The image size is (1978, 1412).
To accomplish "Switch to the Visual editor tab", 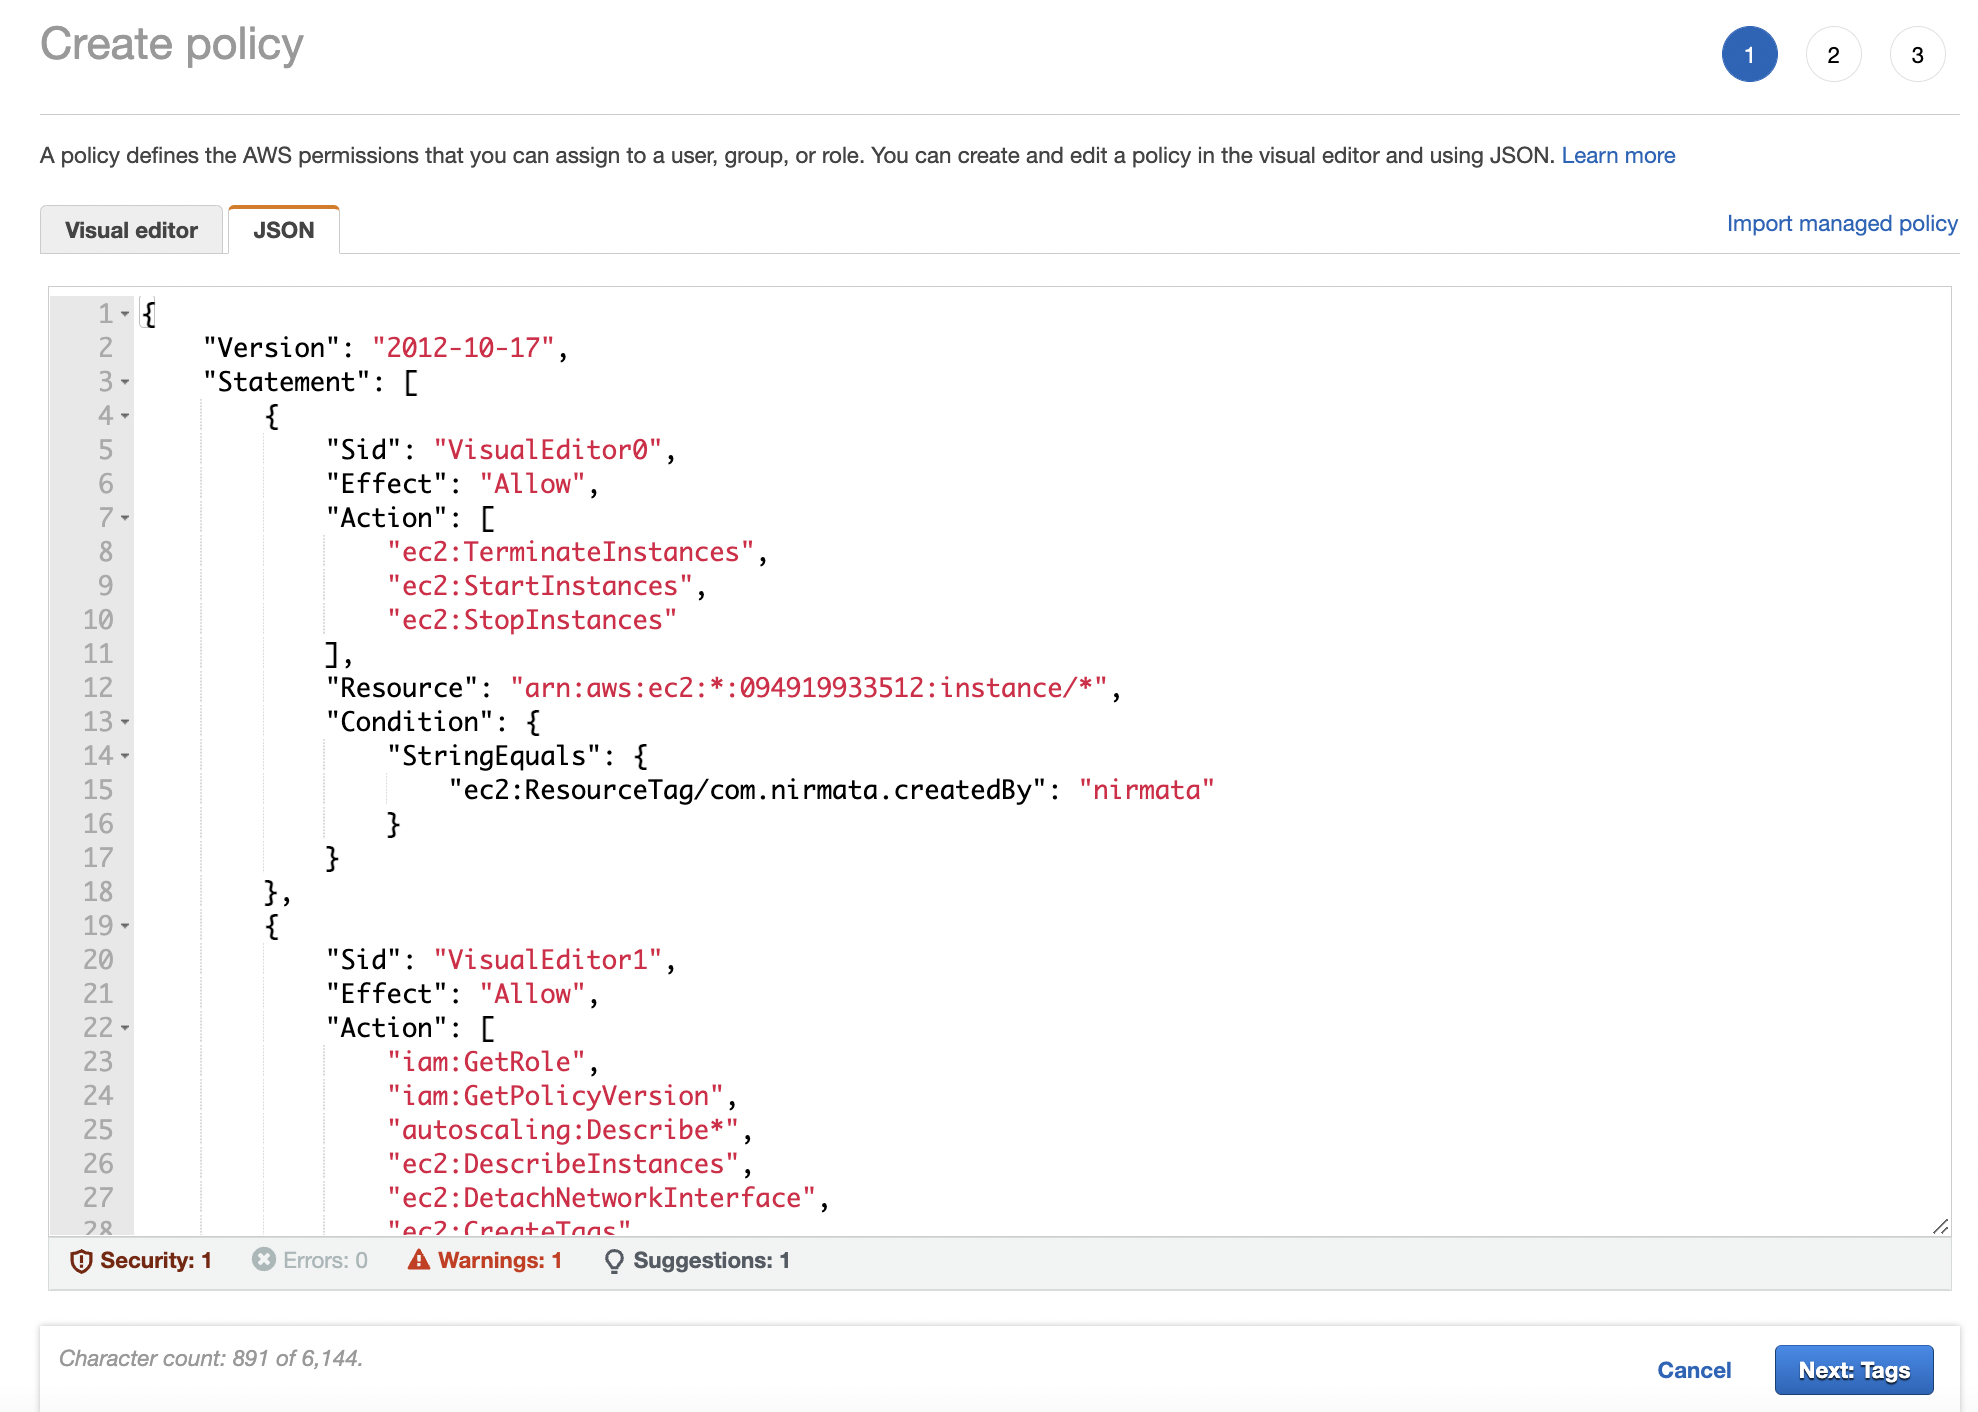I will click(131, 229).
